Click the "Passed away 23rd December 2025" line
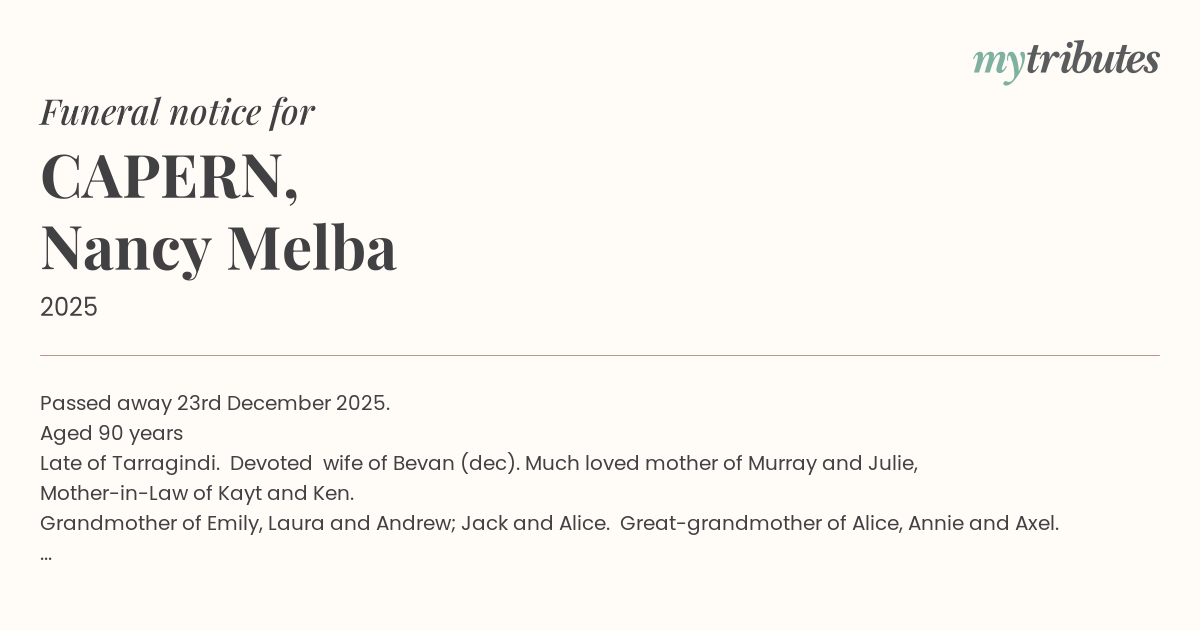Screen dimensions: 1200x630 (215, 403)
